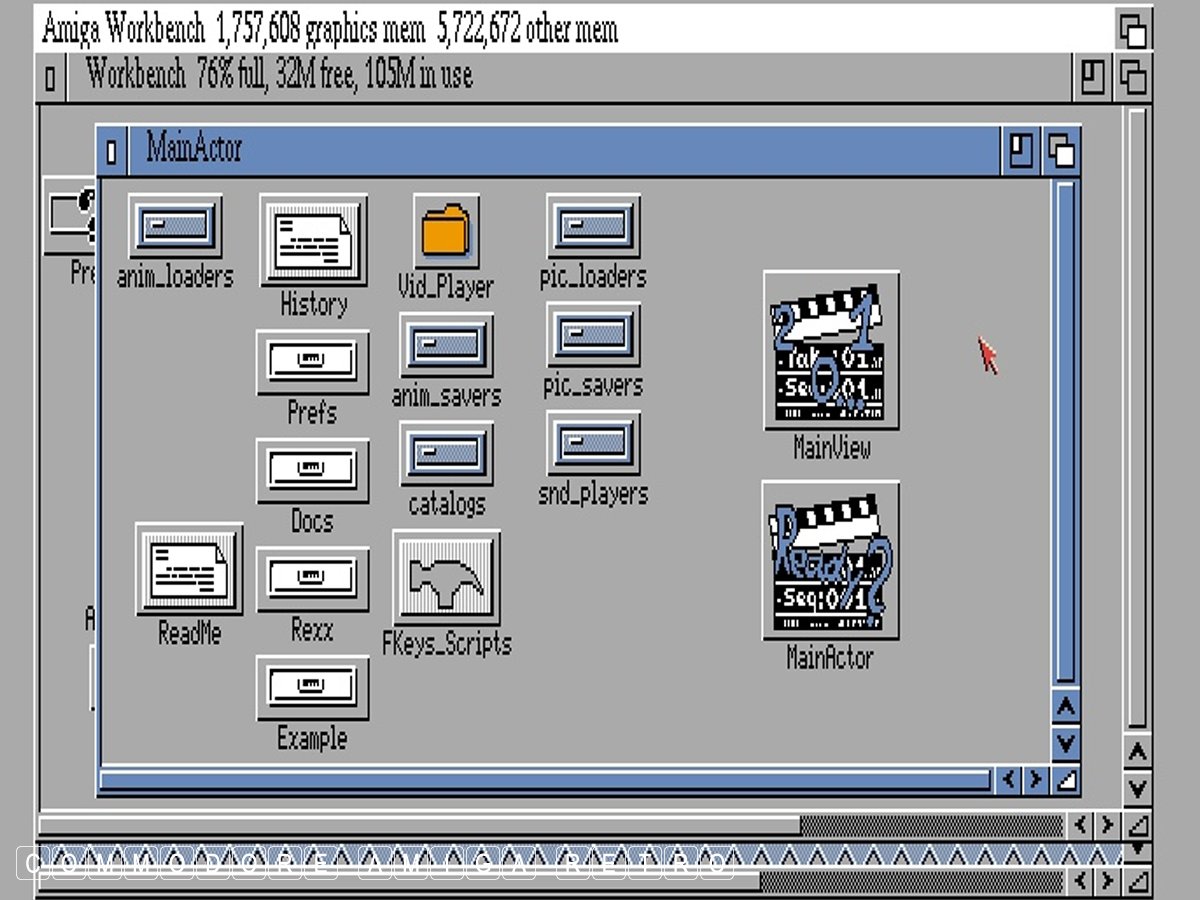This screenshot has height=900, width=1200.
Task: Click MainActor window scroll right arrow
Action: tap(1035, 779)
